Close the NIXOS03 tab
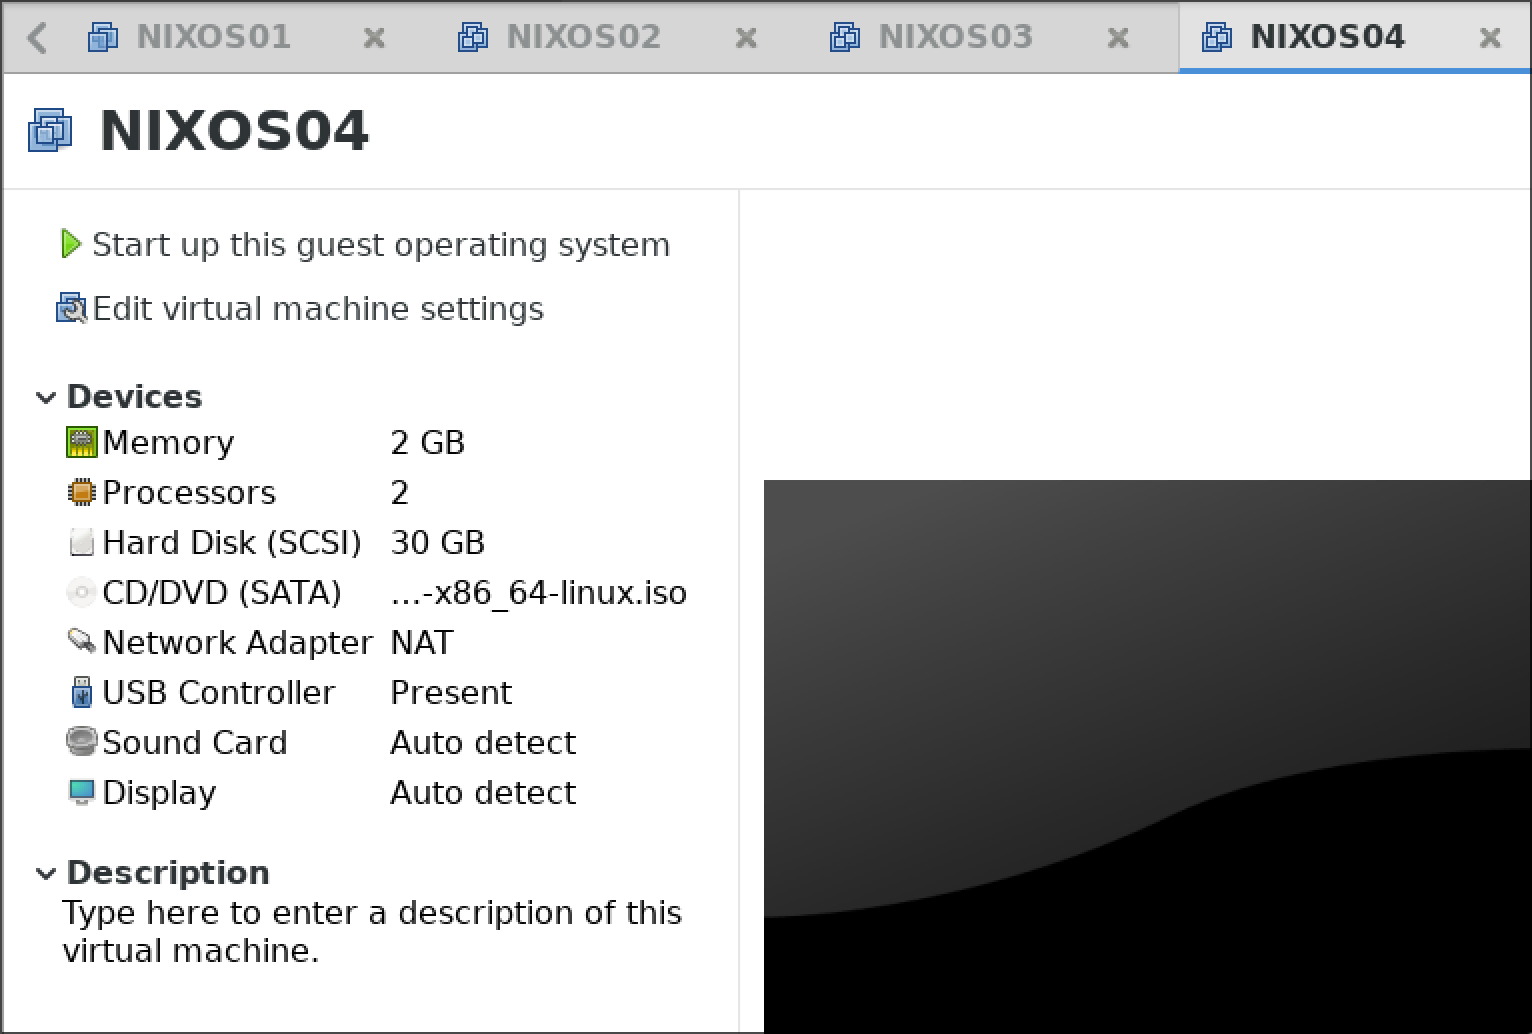This screenshot has width=1532, height=1034. click(1118, 39)
